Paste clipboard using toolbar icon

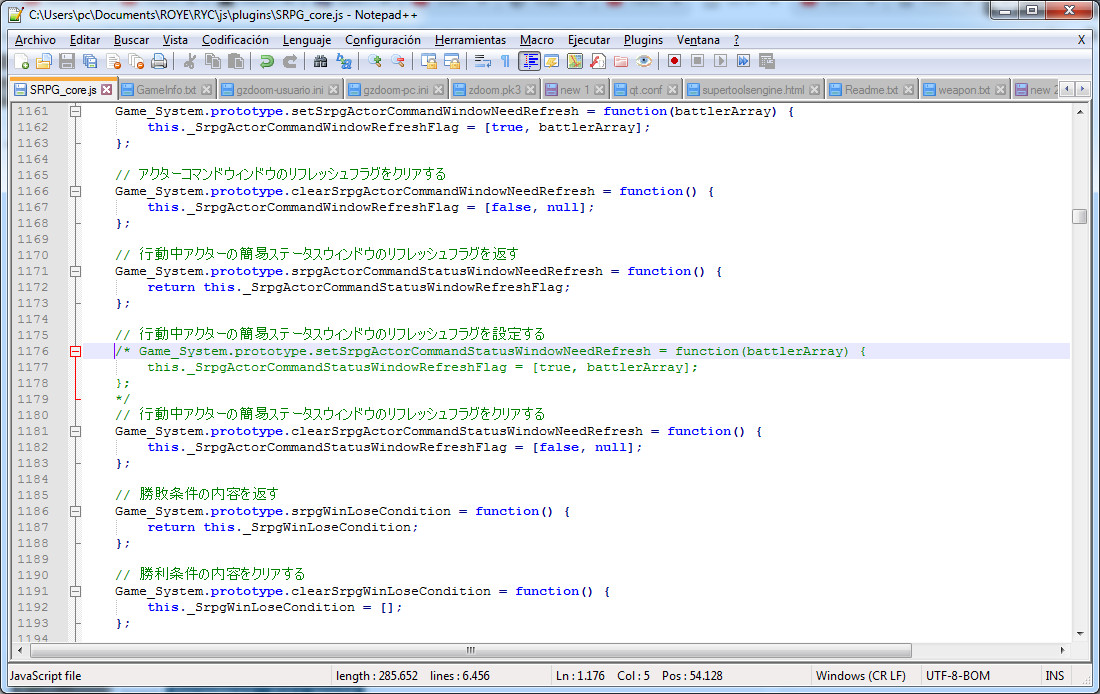coord(236,62)
